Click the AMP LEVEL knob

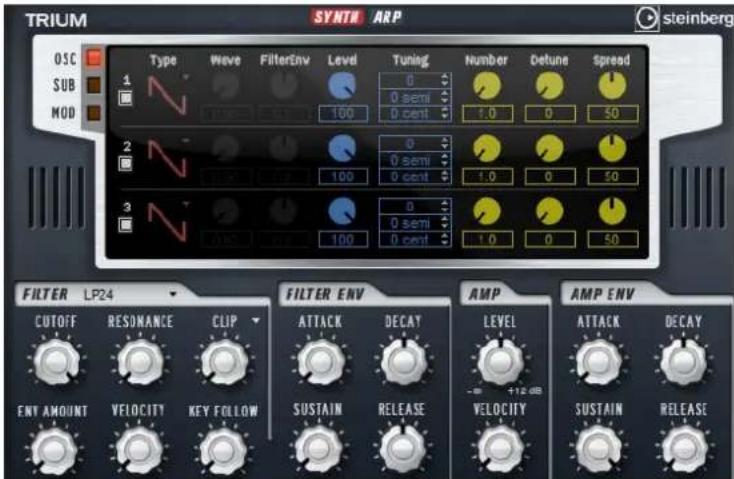[500, 361]
